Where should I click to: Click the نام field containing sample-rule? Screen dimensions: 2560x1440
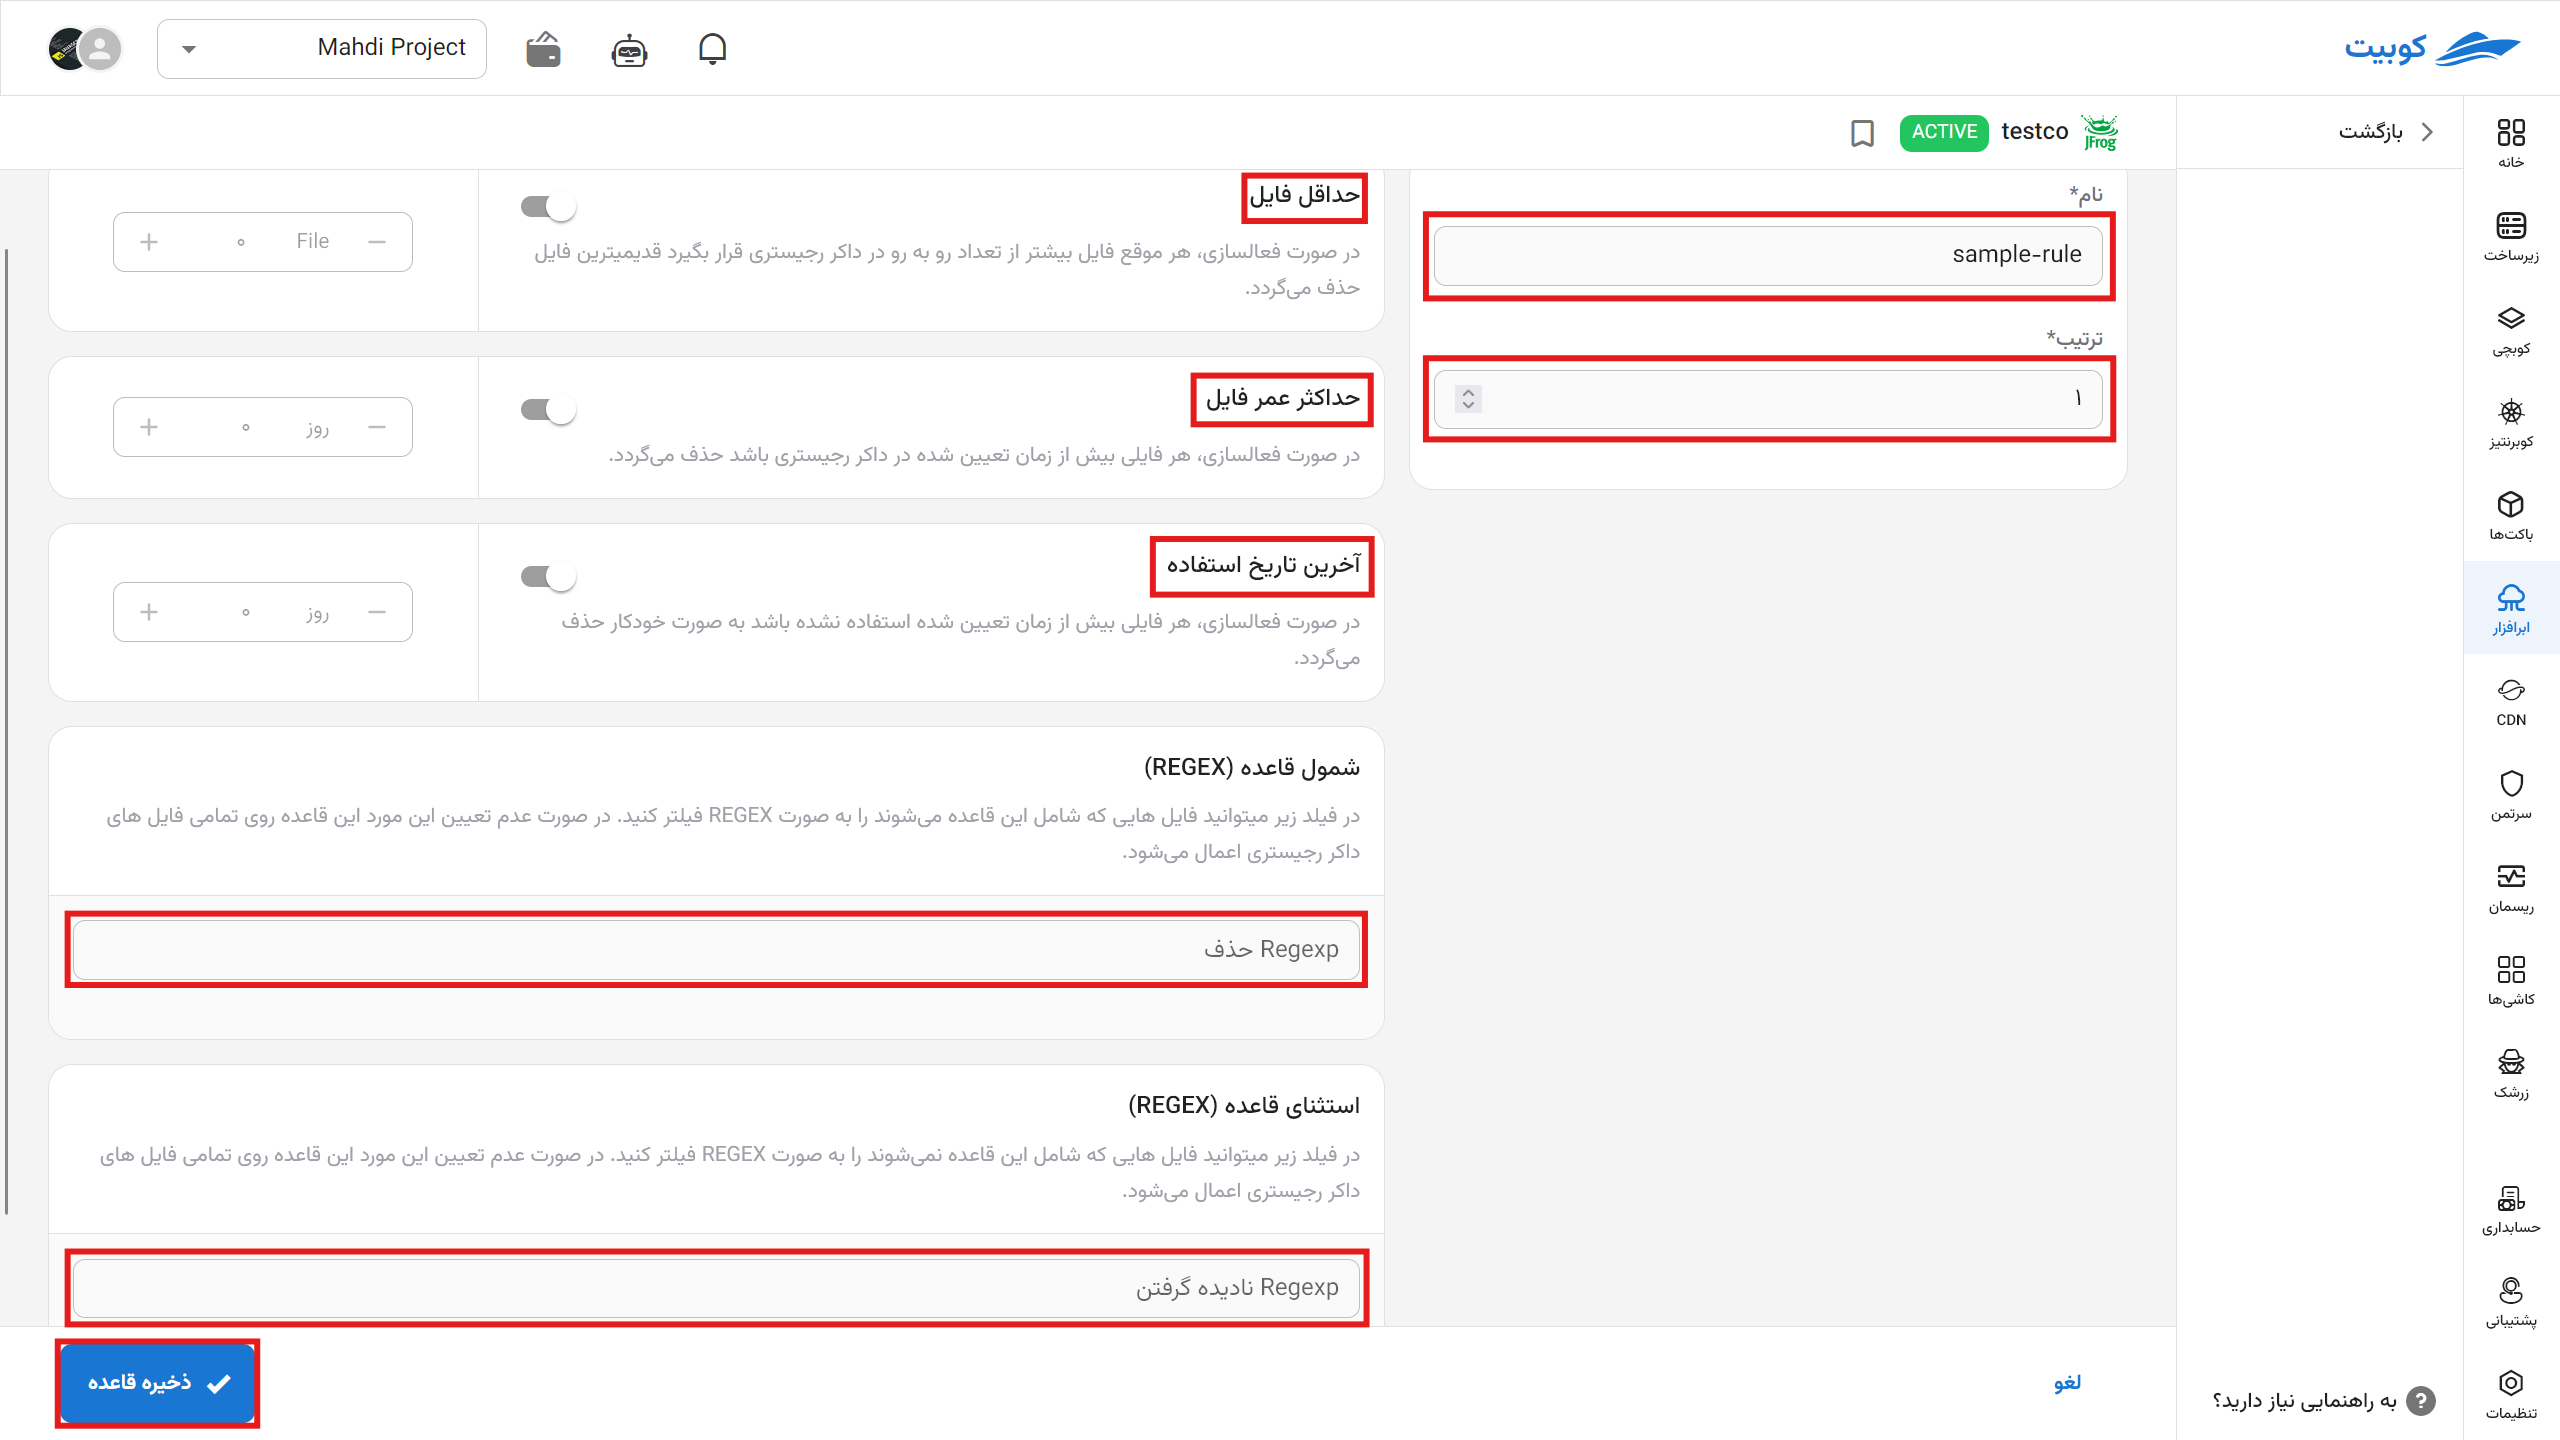click(1768, 256)
